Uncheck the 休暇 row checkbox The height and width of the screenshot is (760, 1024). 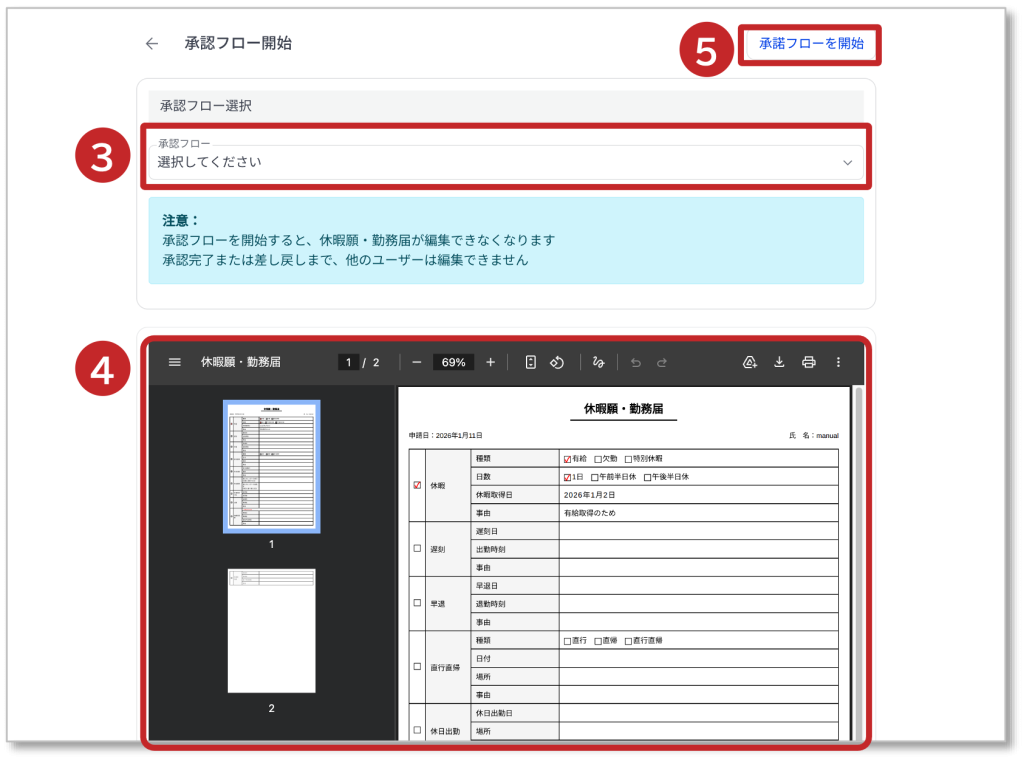pos(417,485)
